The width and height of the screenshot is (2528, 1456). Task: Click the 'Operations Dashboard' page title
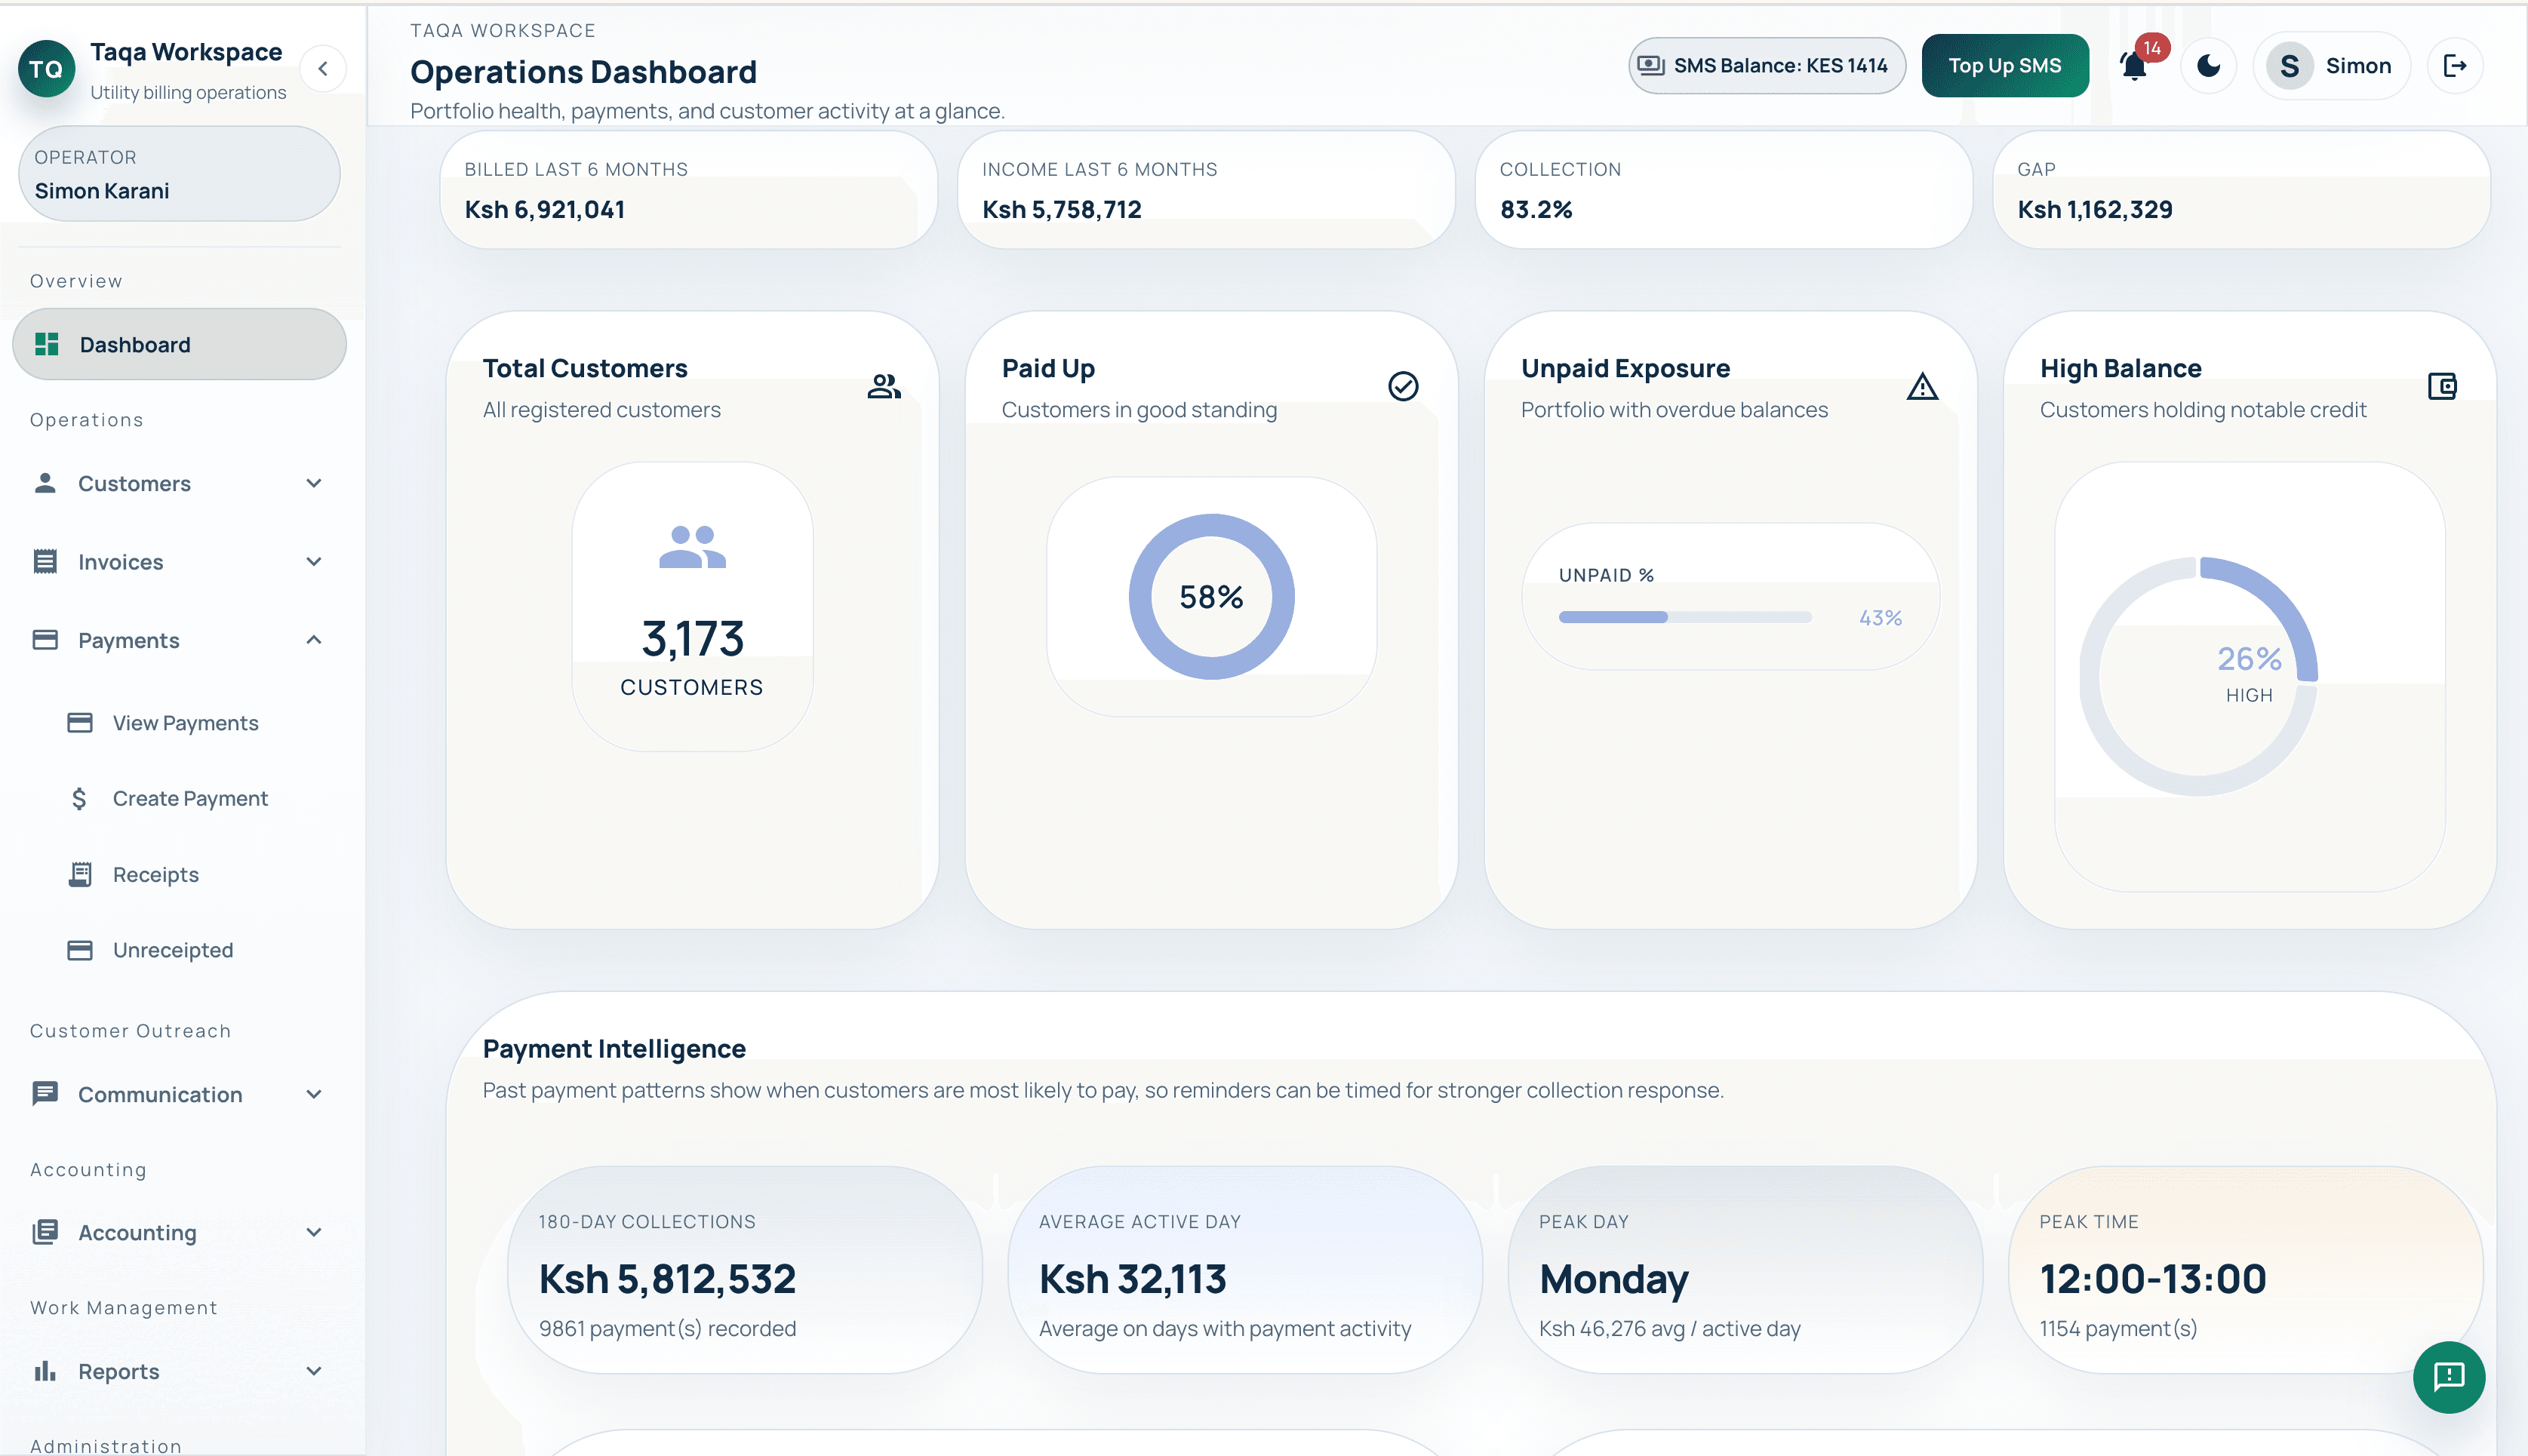click(x=583, y=72)
